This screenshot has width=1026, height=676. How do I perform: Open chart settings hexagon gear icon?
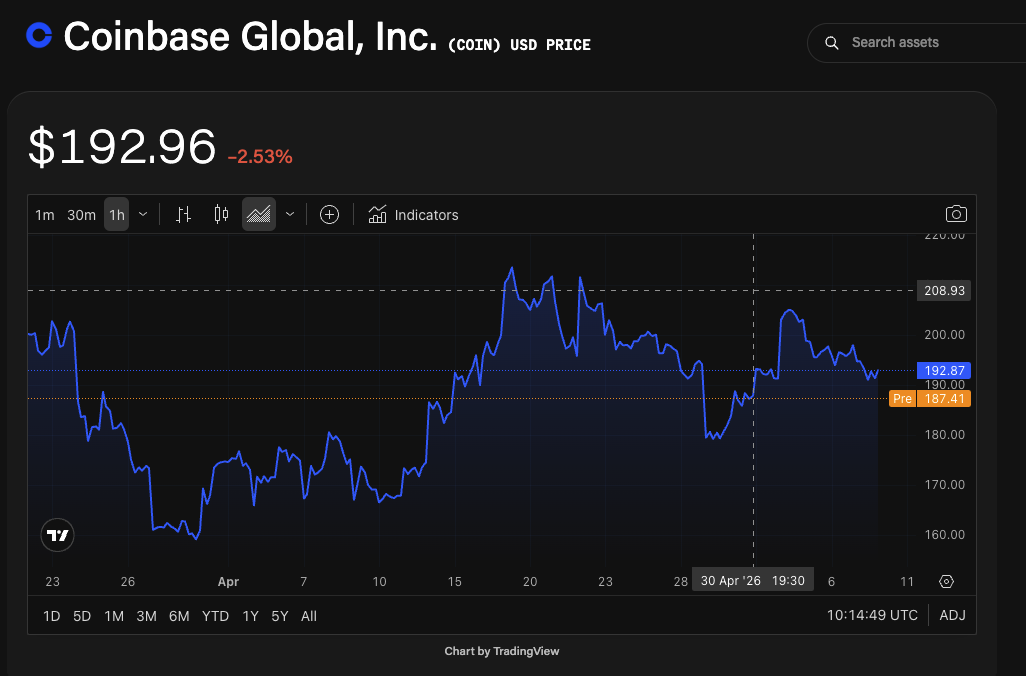point(946,581)
